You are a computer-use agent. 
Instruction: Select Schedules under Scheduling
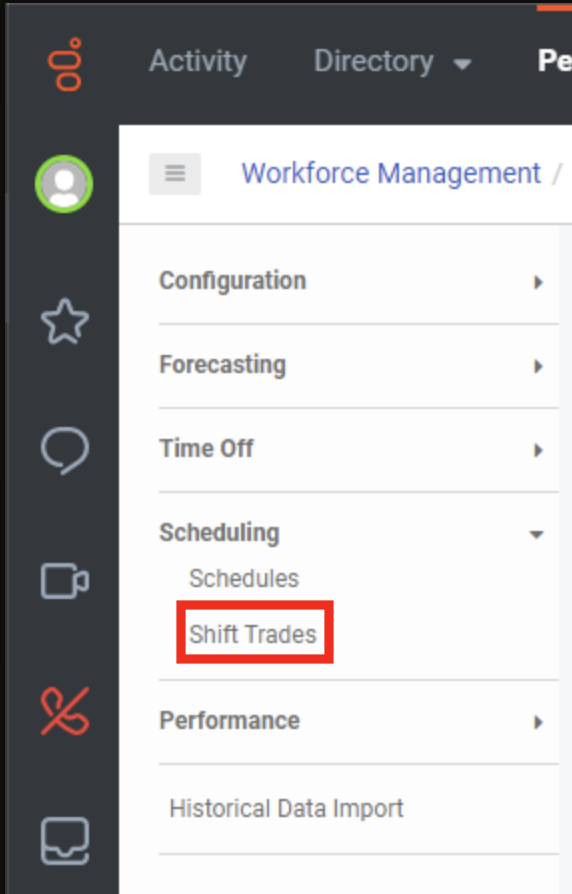pyautogui.click(x=244, y=578)
